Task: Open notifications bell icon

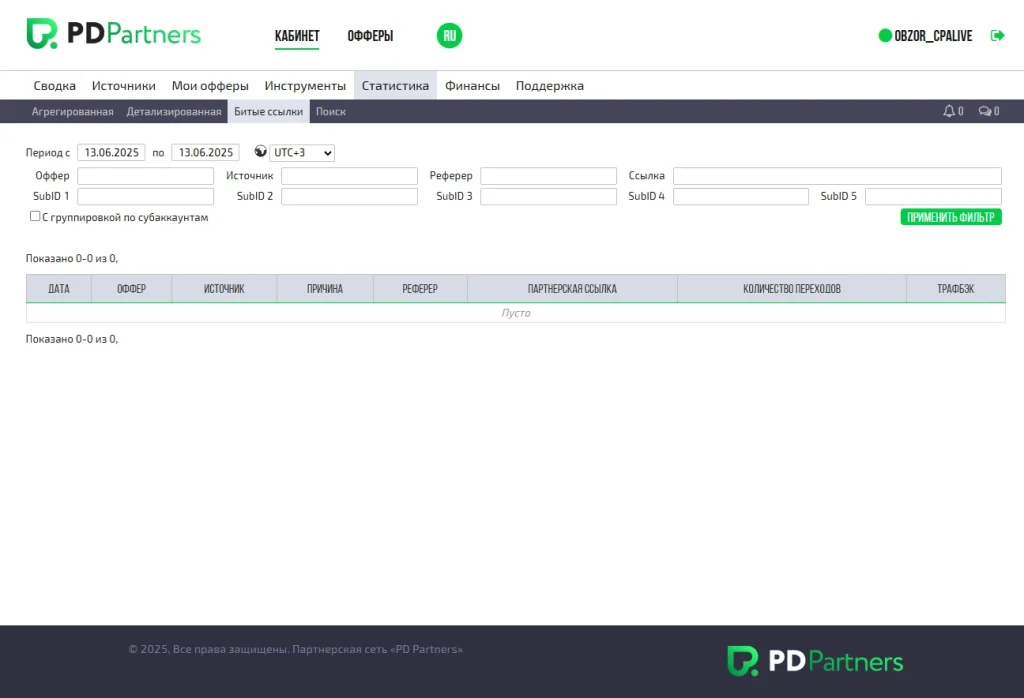Action: [x=949, y=111]
